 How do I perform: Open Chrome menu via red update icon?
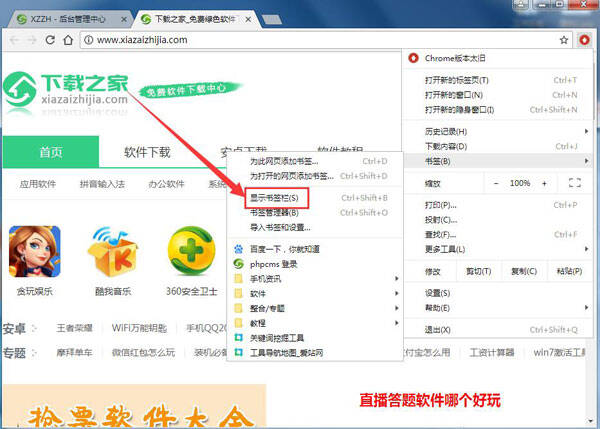pyautogui.click(x=584, y=40)
